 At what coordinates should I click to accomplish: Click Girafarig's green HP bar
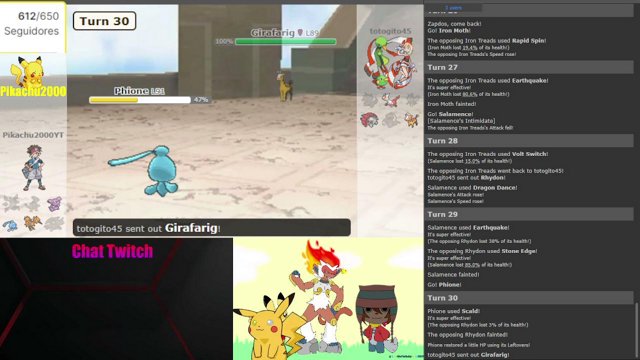[286, 41]
